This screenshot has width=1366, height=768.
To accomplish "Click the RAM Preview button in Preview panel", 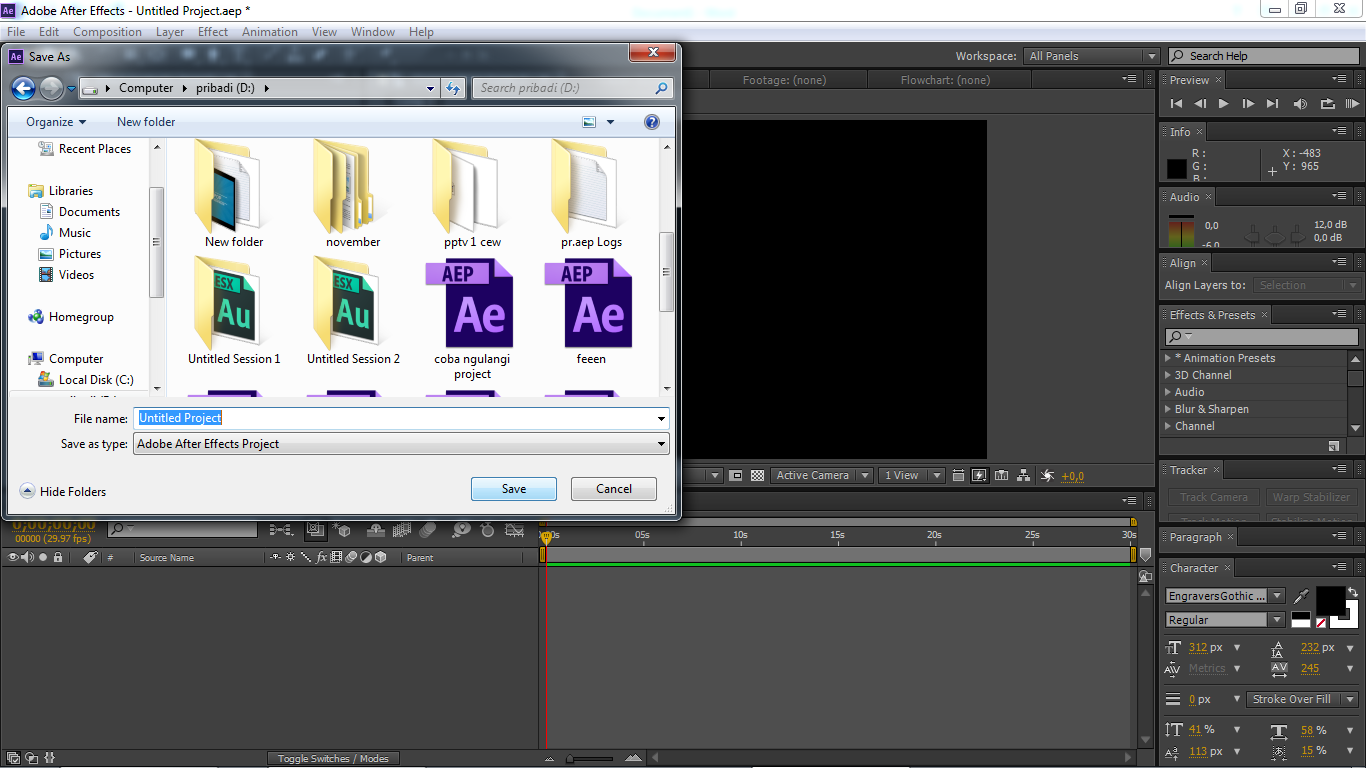I will tap(1353, 103).
